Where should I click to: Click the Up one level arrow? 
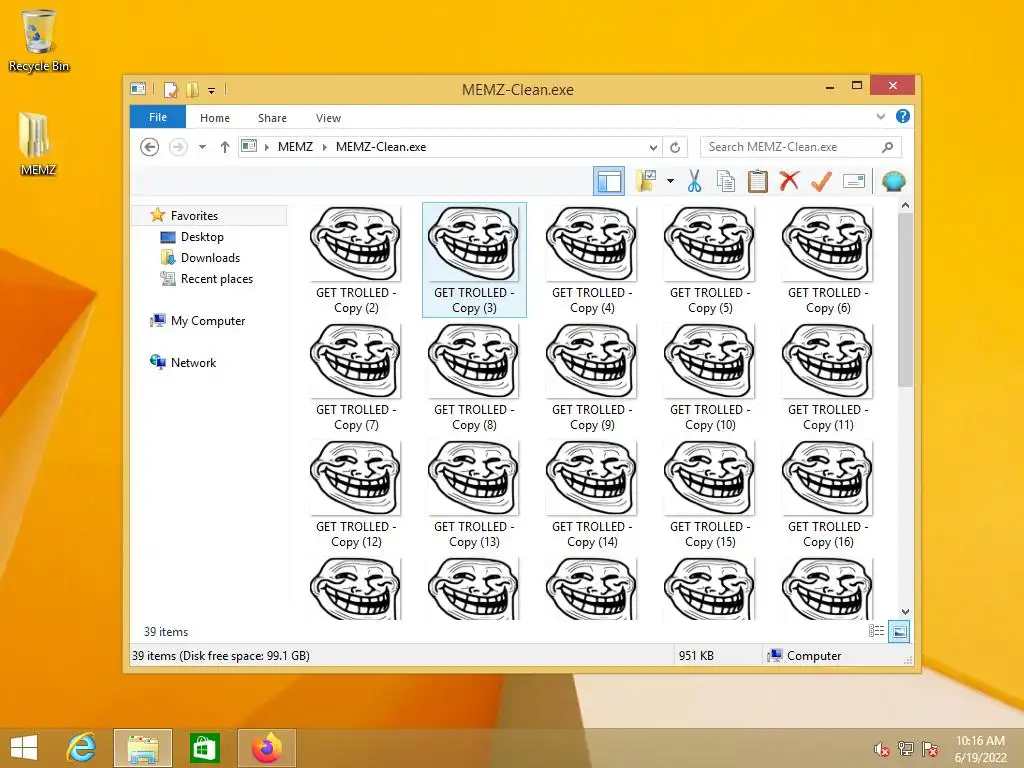click(x=225, y=147)
